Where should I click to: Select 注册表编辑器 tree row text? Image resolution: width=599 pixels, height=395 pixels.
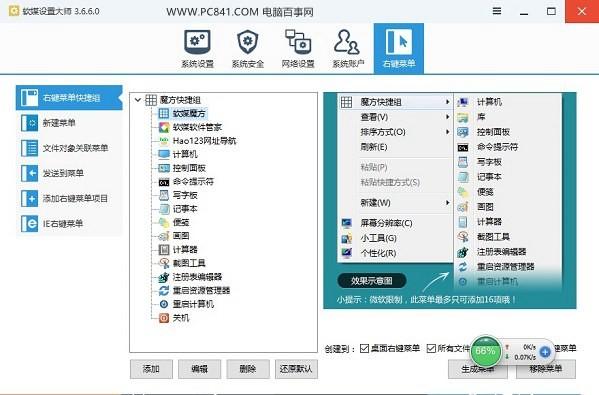tap(197, 277)
